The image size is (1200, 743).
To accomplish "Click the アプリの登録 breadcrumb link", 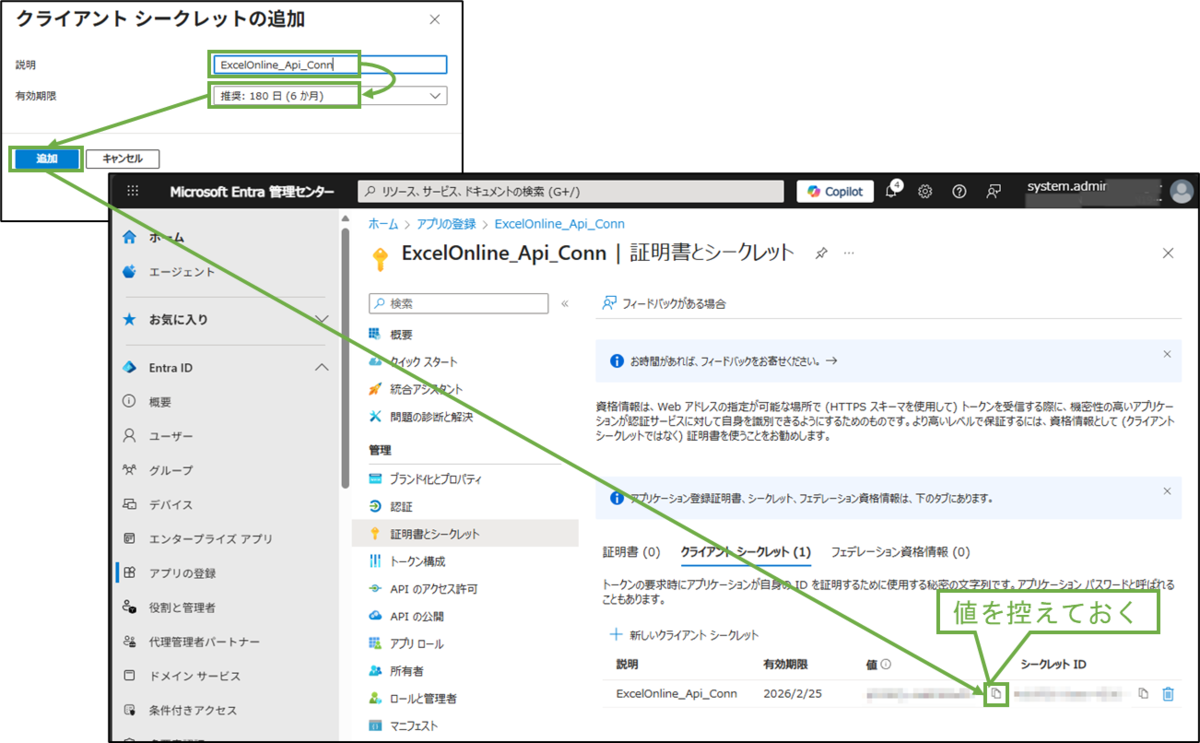I will coord(447,224).
